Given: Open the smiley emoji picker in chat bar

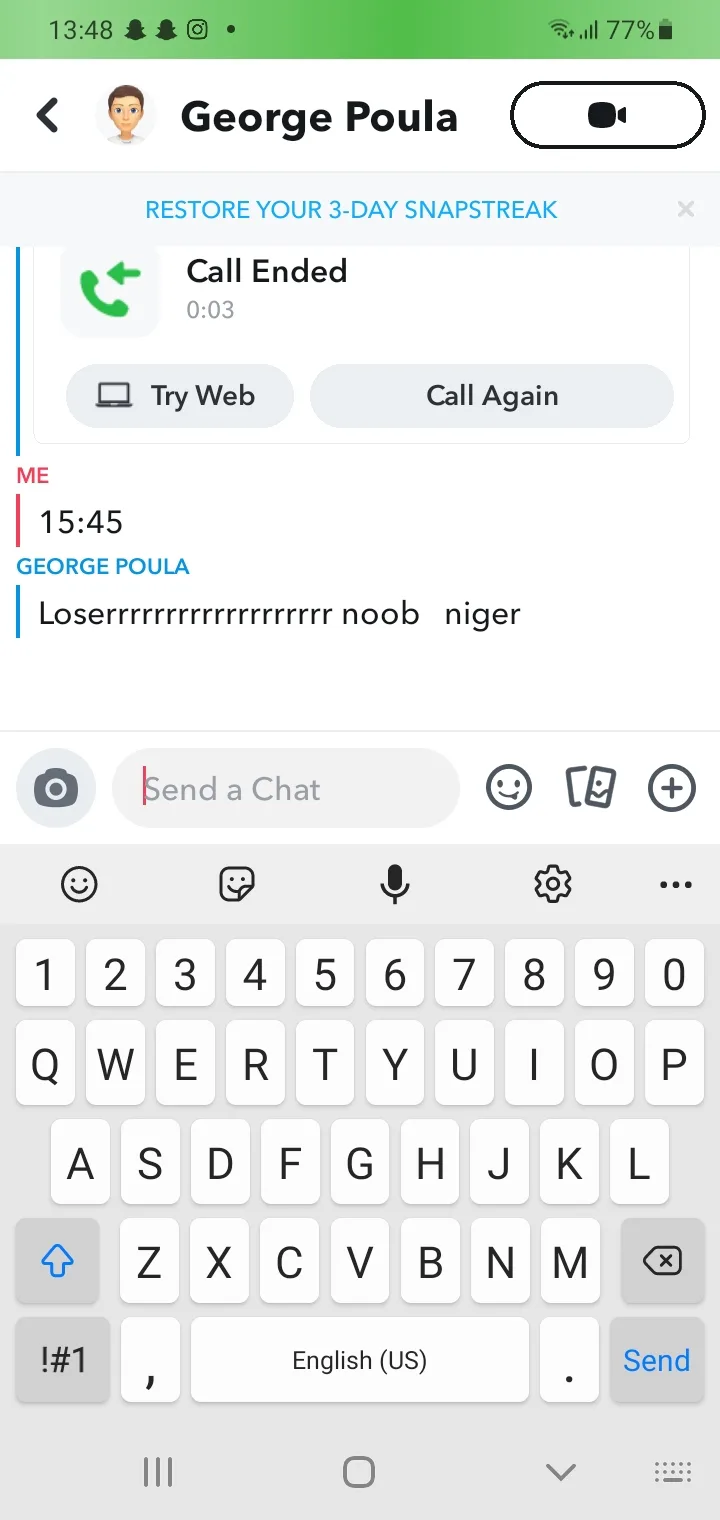Looking at the screenshot, I should click(x=509, y=789).
